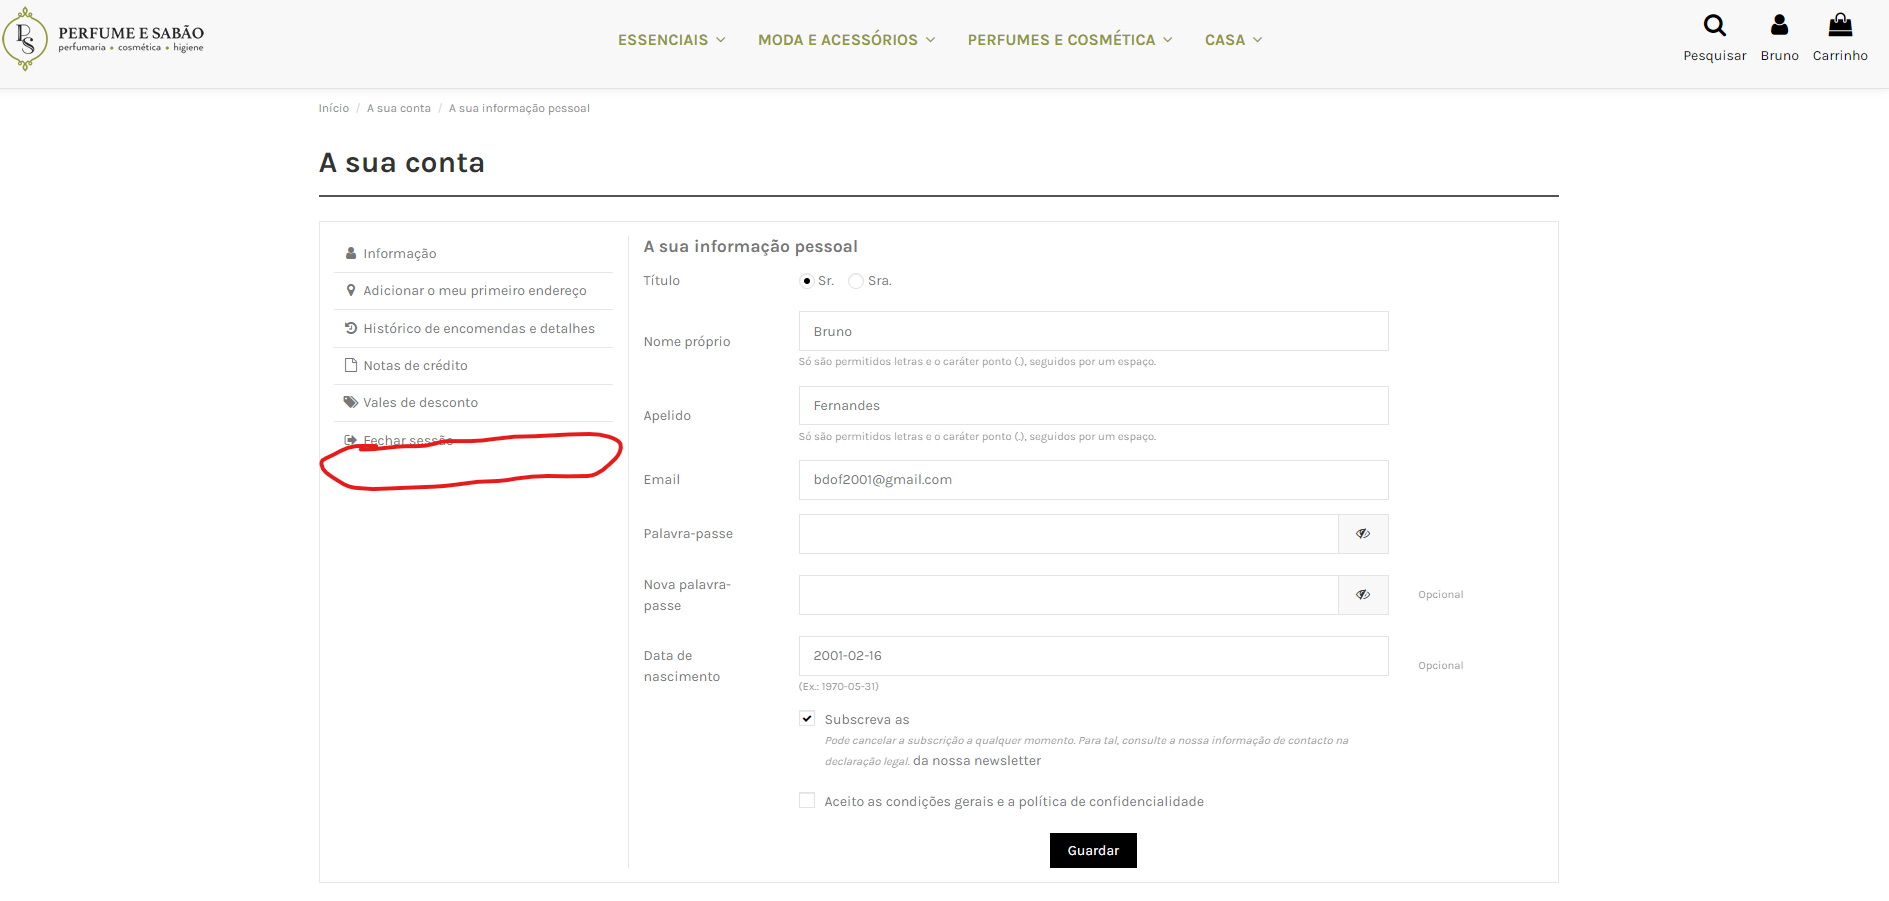The width and height of the screenshot is (1889, 901).
Task: Expand the Perfumes e Cosmética menu
Action: click(1070, 40)
